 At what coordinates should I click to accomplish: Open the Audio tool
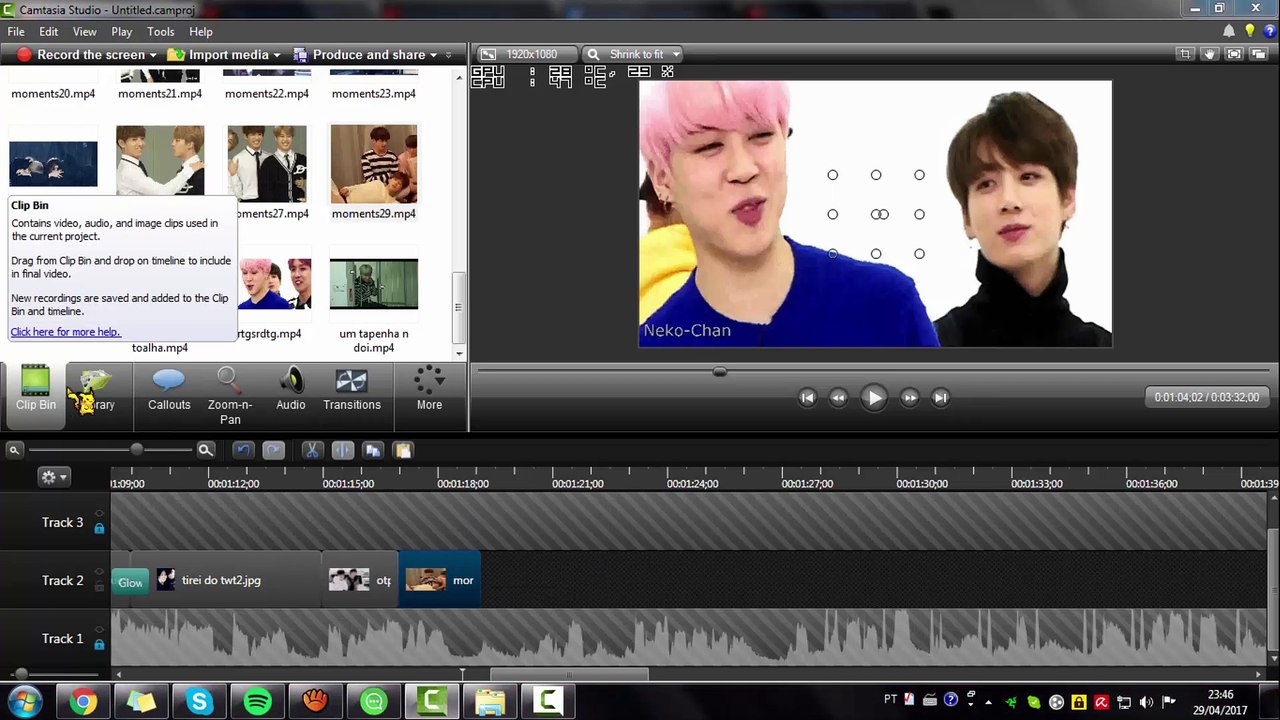pyautogui.click(x=291, y=390)
